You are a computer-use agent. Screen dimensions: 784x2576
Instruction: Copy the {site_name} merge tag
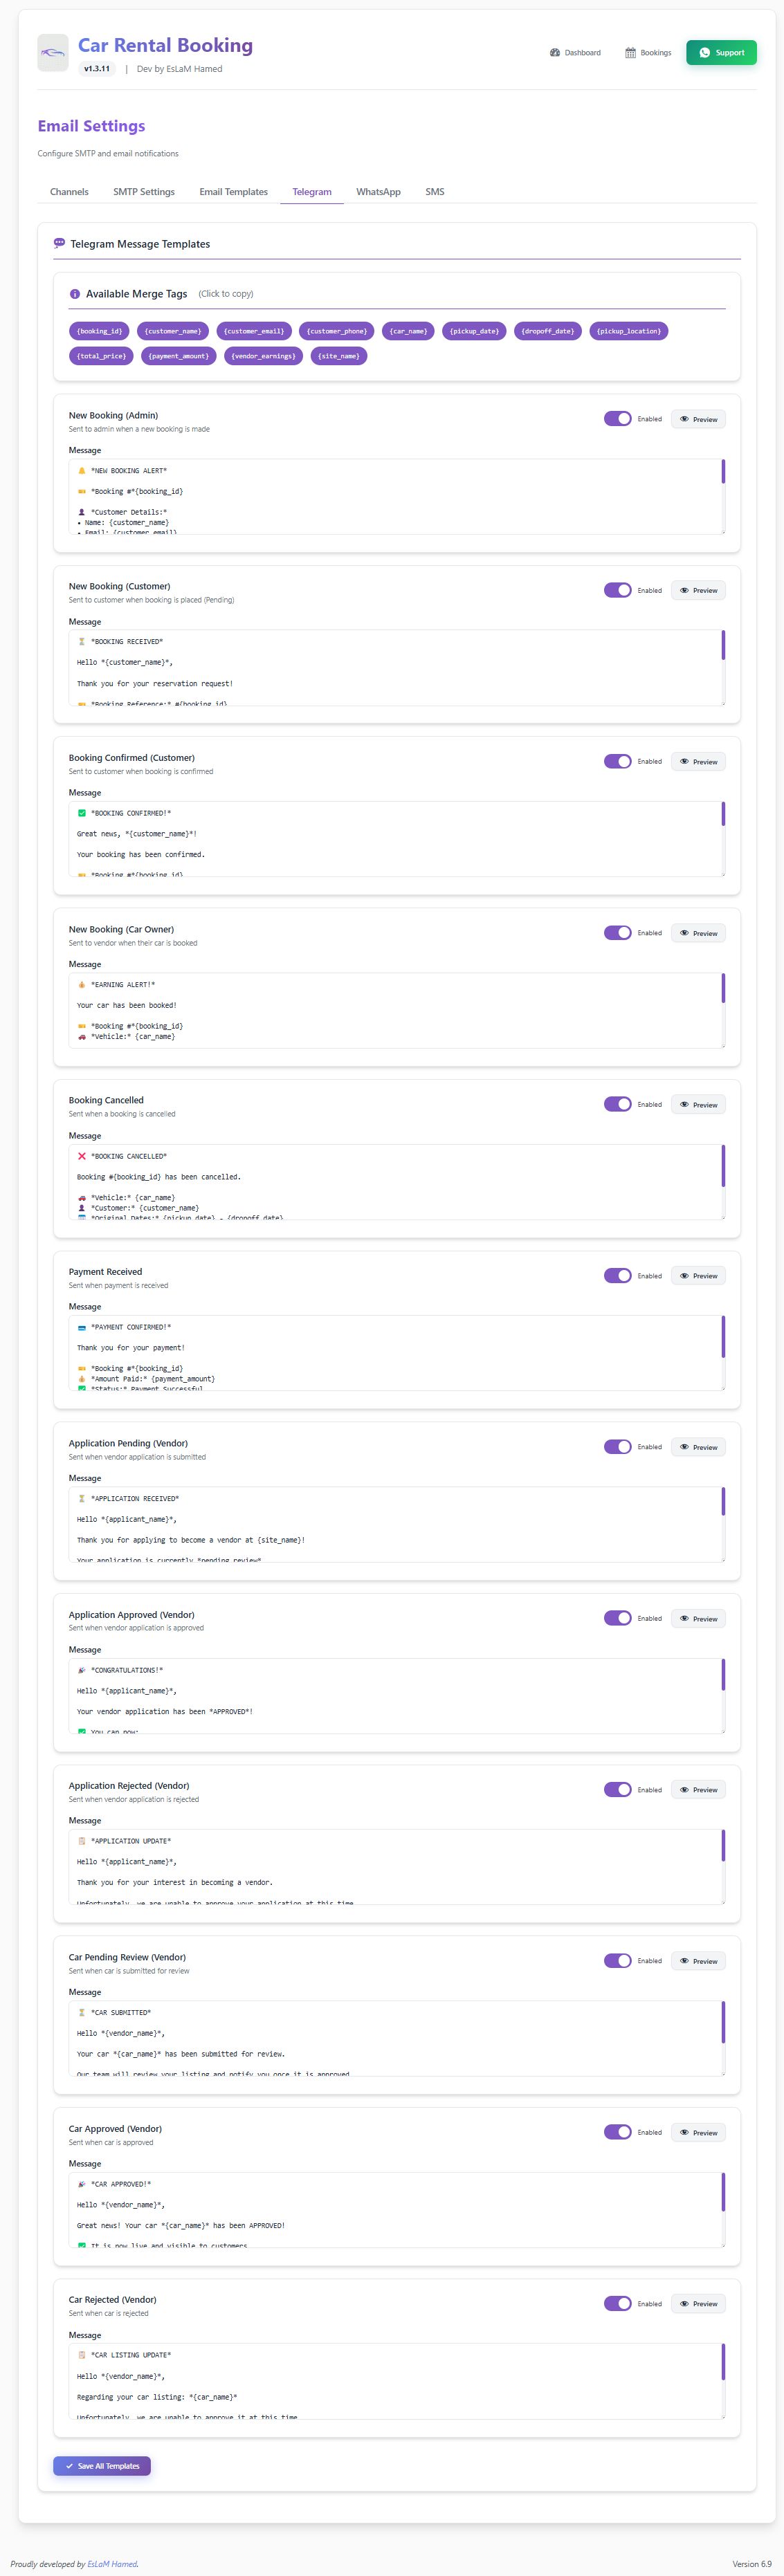[338, 356]
